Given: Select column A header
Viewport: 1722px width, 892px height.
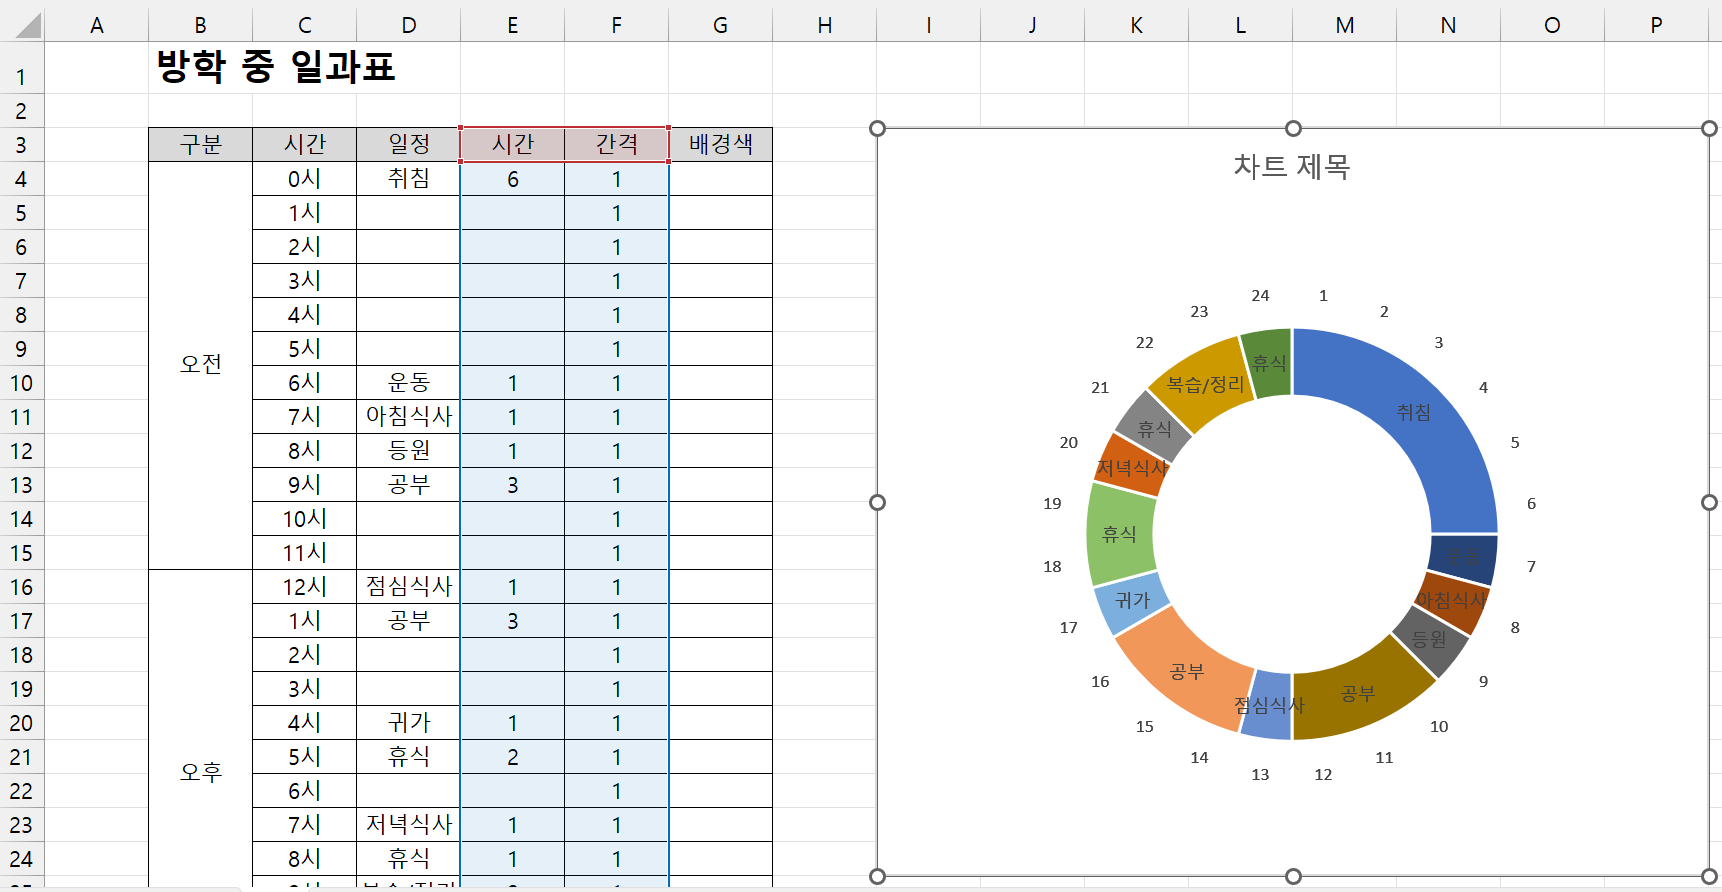Looking at the screenshot, I should (x=97, y=25).
